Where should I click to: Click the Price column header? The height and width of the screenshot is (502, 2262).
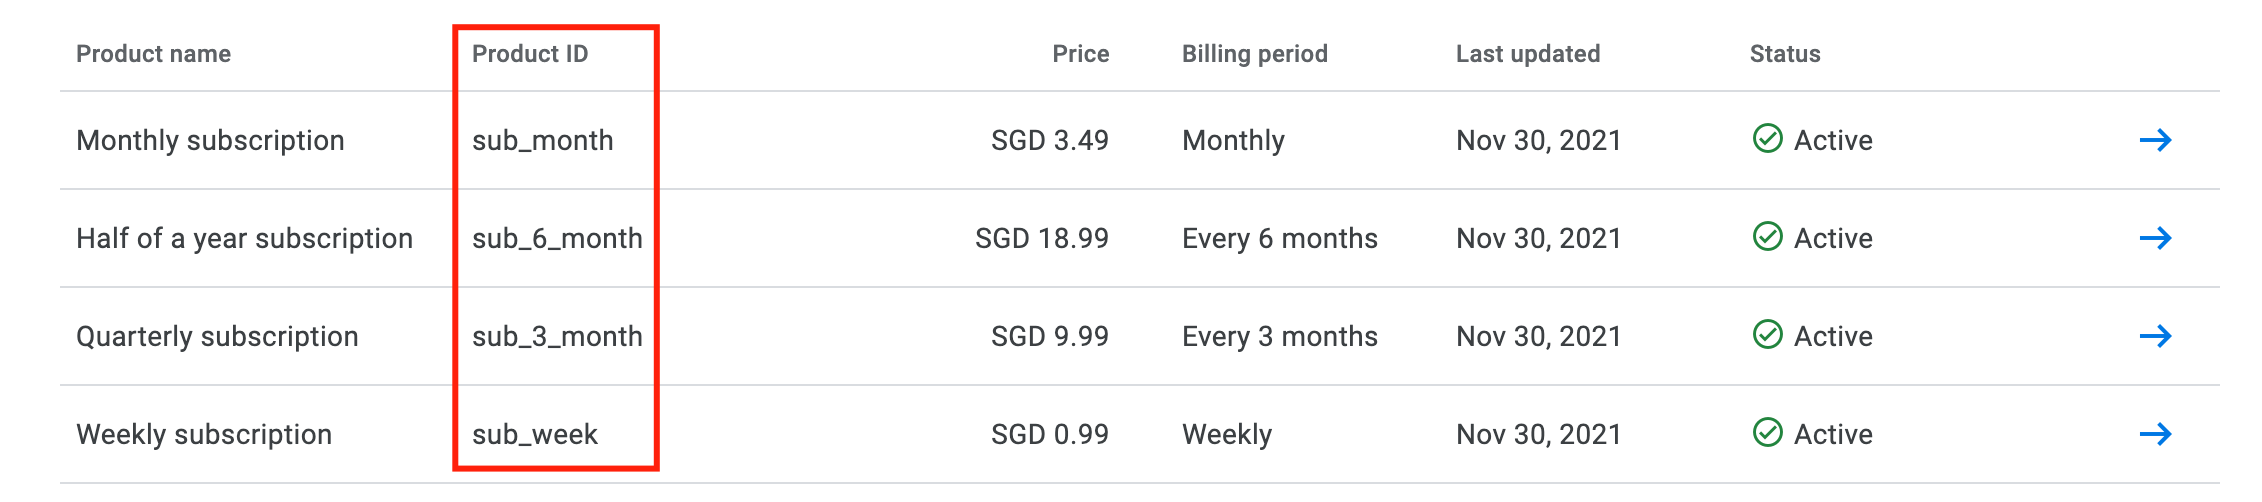click(x=1080, y=54)
